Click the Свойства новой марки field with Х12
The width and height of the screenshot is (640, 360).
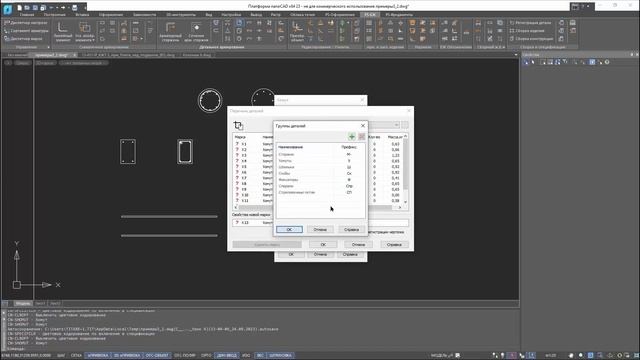320,222
